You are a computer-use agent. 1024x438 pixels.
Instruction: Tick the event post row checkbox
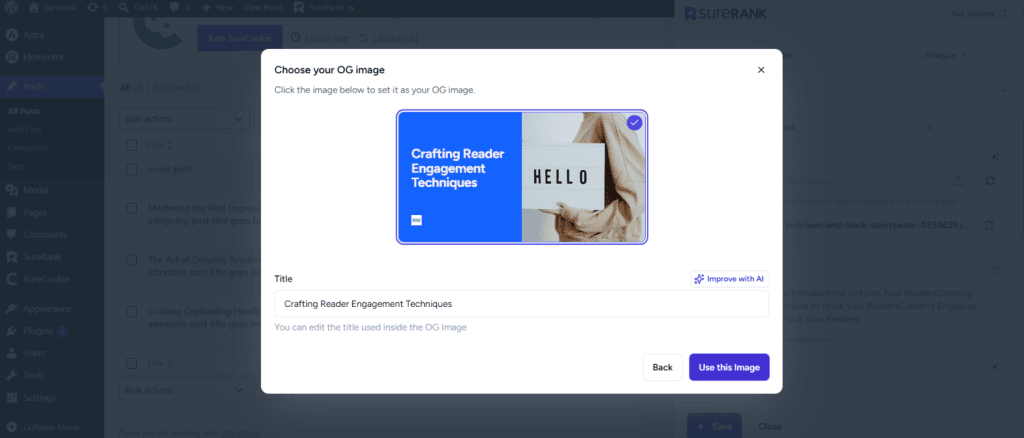tap(132, 169)
